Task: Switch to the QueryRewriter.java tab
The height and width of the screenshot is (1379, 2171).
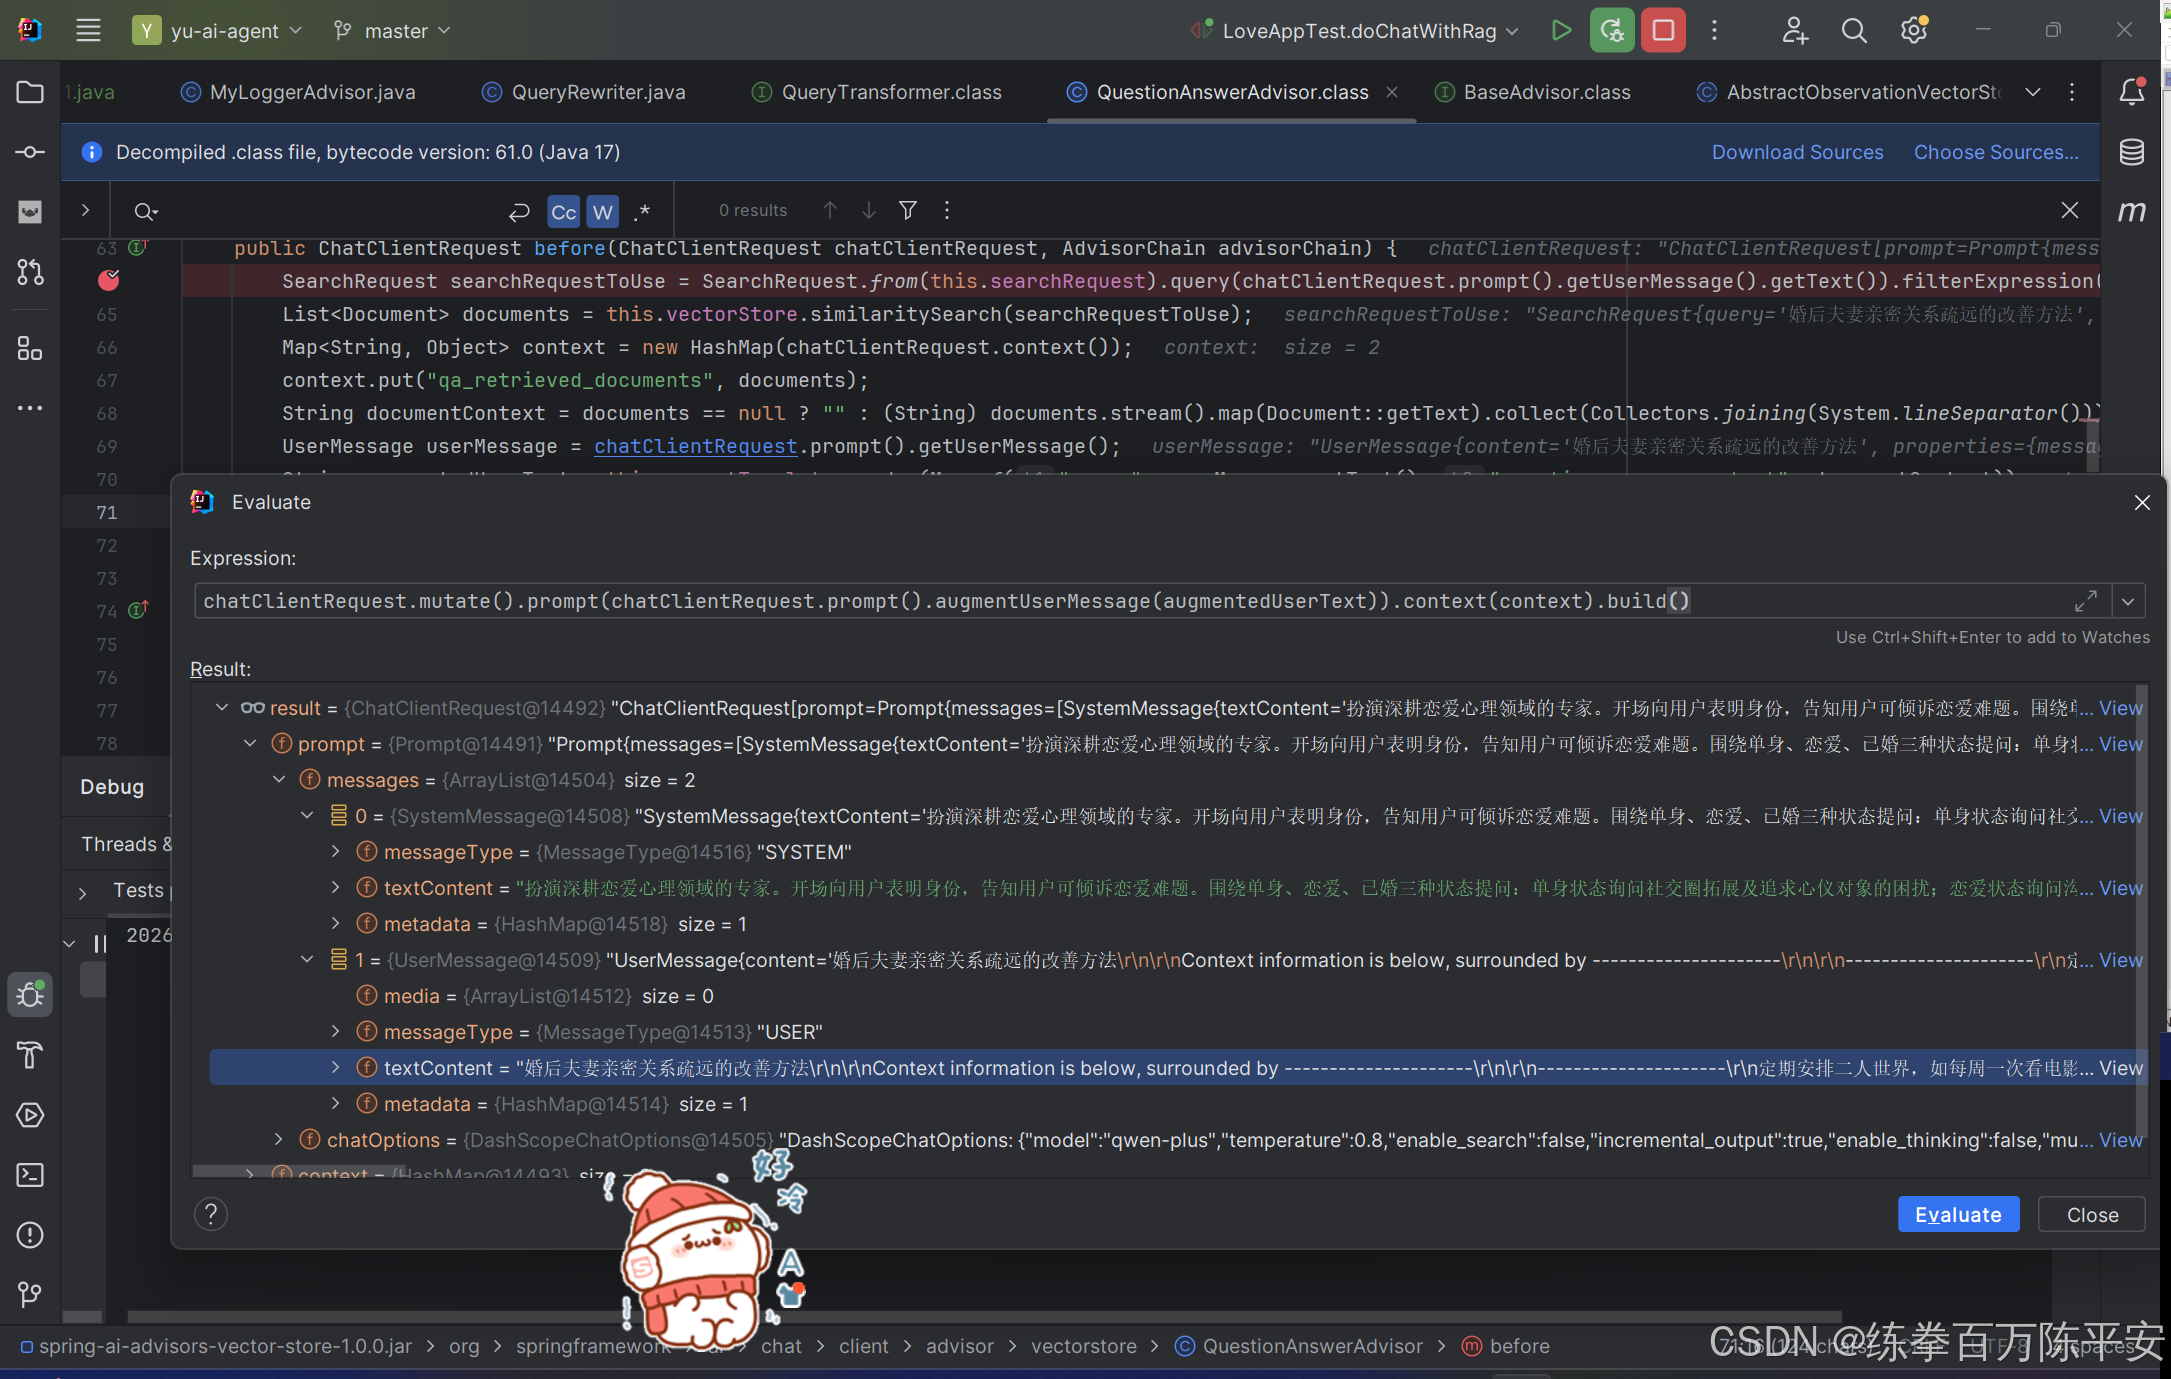Action: coord(597,92)
